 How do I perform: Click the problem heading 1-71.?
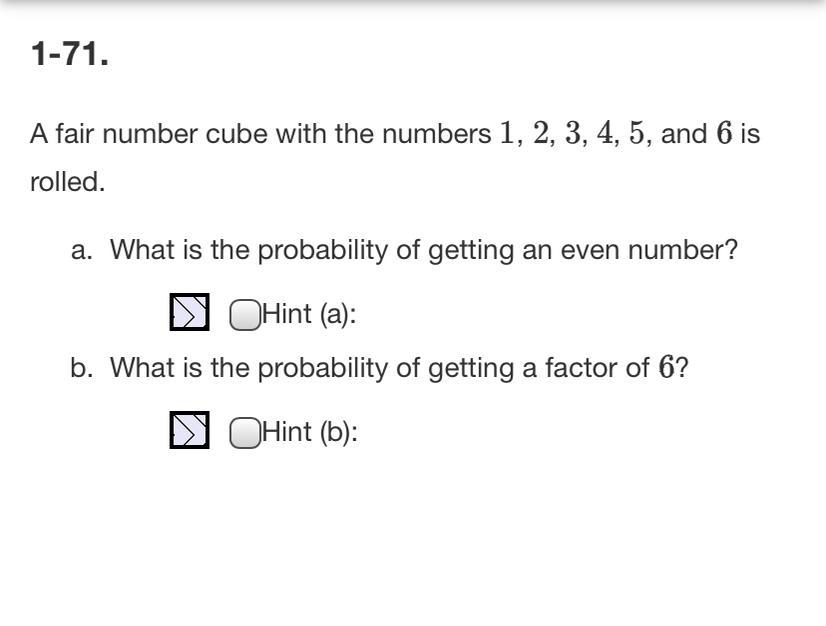coord(70,54)
